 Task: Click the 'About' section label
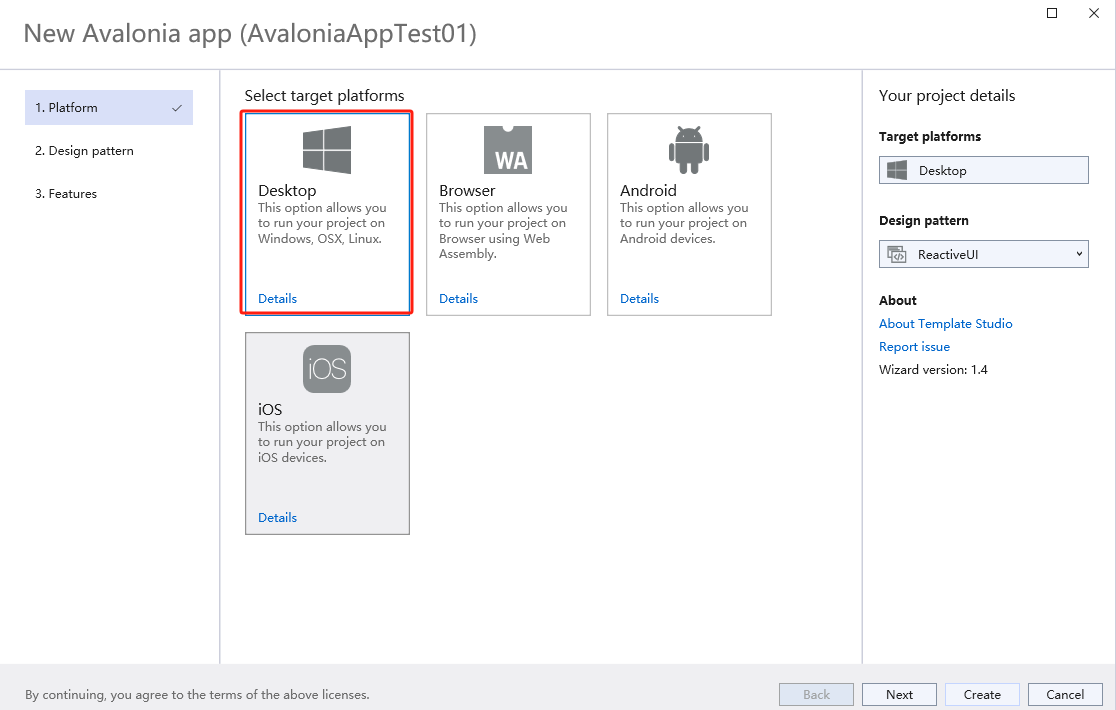pyautogui.click(x=897, y=300)
